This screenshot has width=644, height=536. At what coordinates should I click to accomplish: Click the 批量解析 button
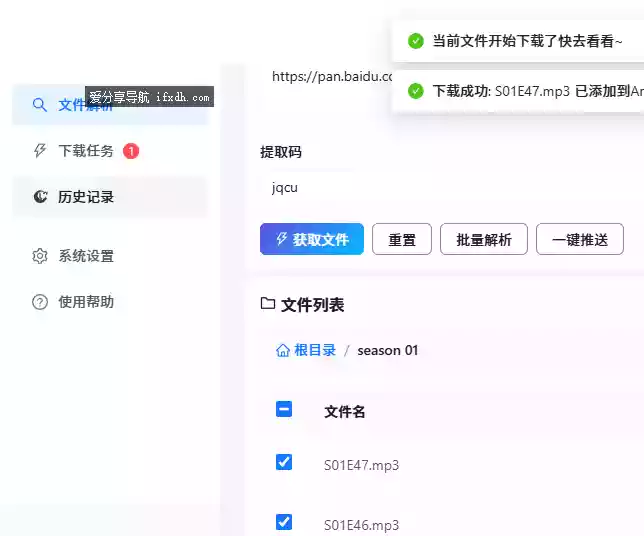pyautogui.click(x=484, y=239)
